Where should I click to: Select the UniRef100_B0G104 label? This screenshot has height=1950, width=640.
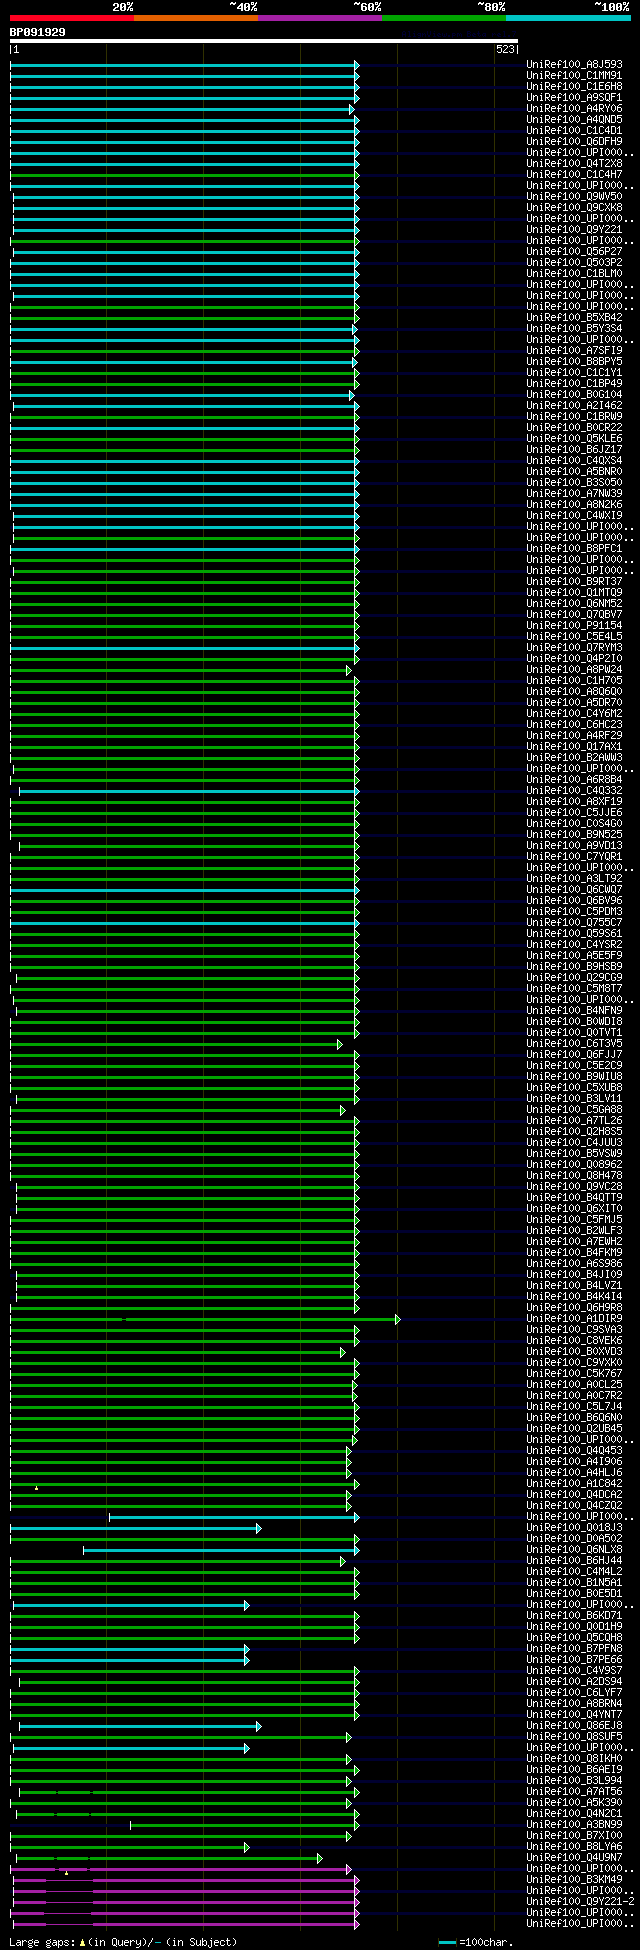tap(574, 395)
